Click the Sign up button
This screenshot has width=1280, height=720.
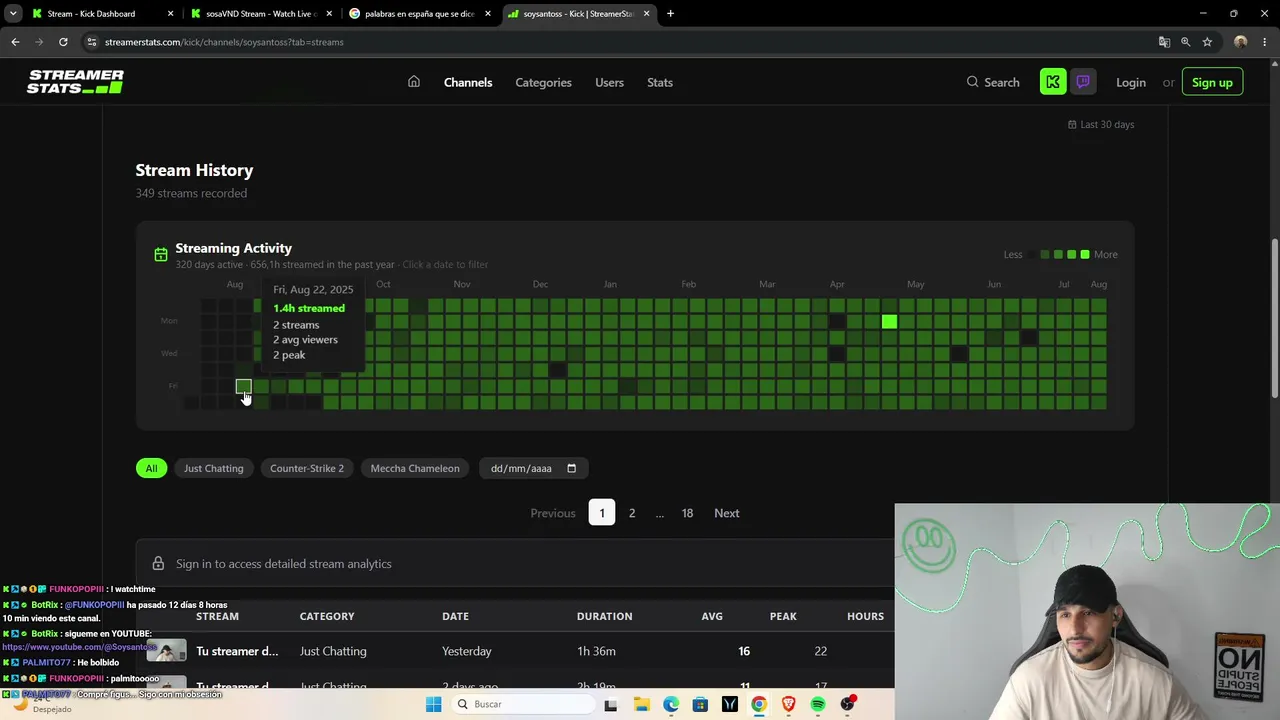(1212, 82)
